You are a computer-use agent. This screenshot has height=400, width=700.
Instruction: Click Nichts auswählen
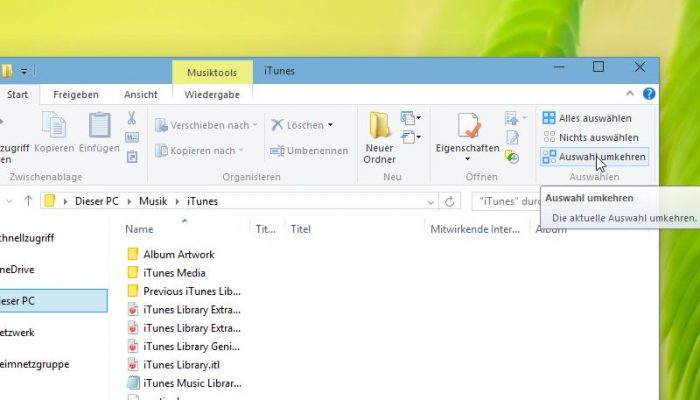click(592, 138)
